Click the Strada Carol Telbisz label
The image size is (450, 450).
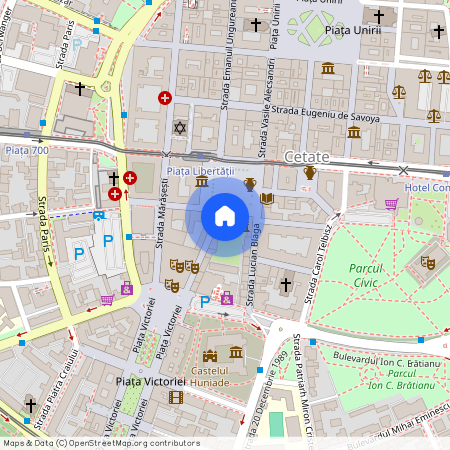coord(318,264)
